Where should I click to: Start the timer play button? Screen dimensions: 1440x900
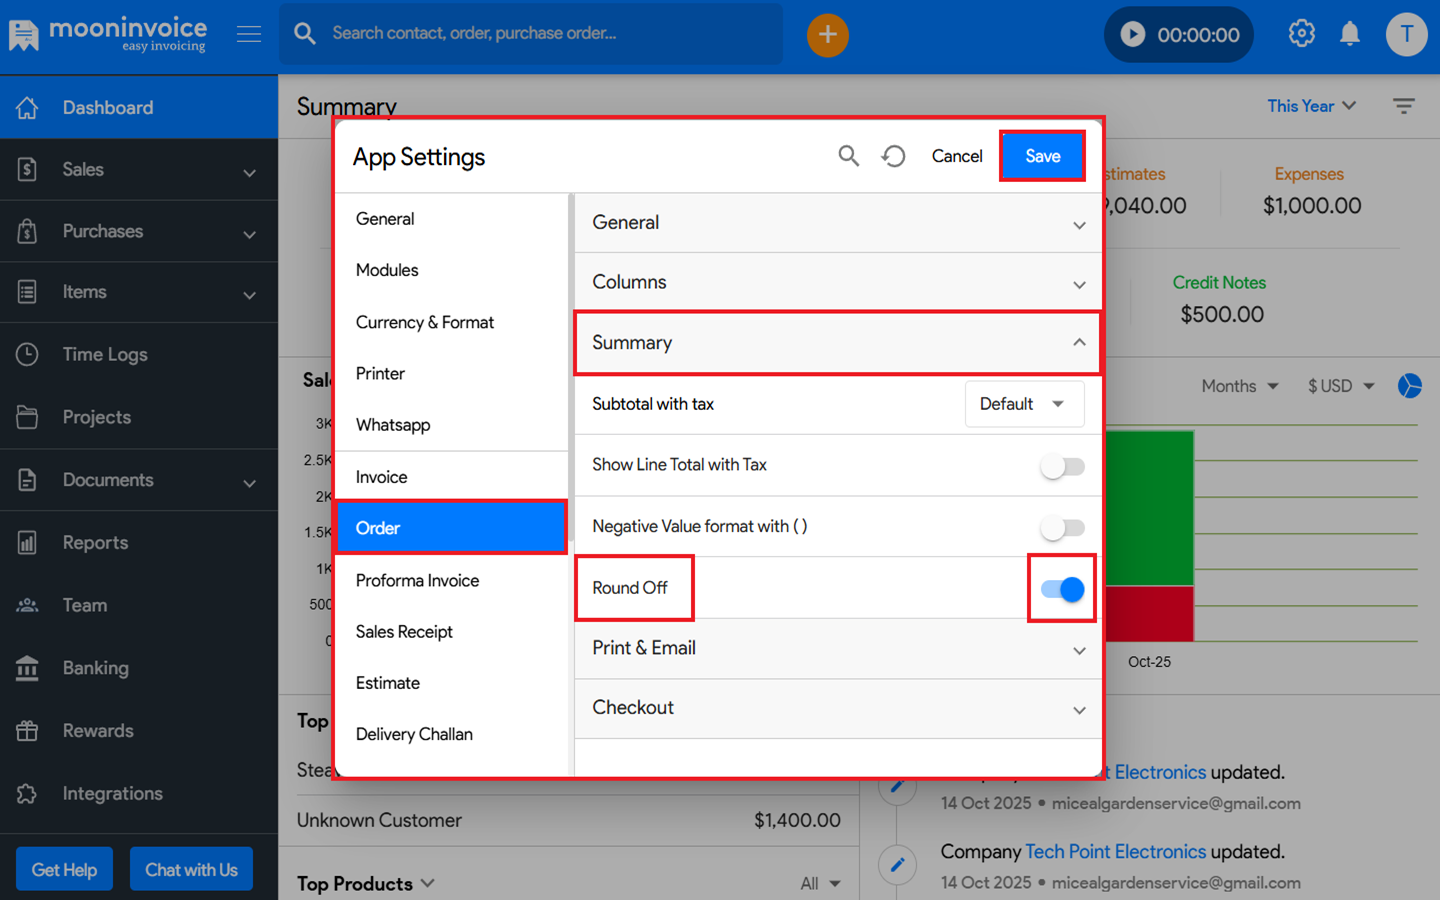point(1132,35)
